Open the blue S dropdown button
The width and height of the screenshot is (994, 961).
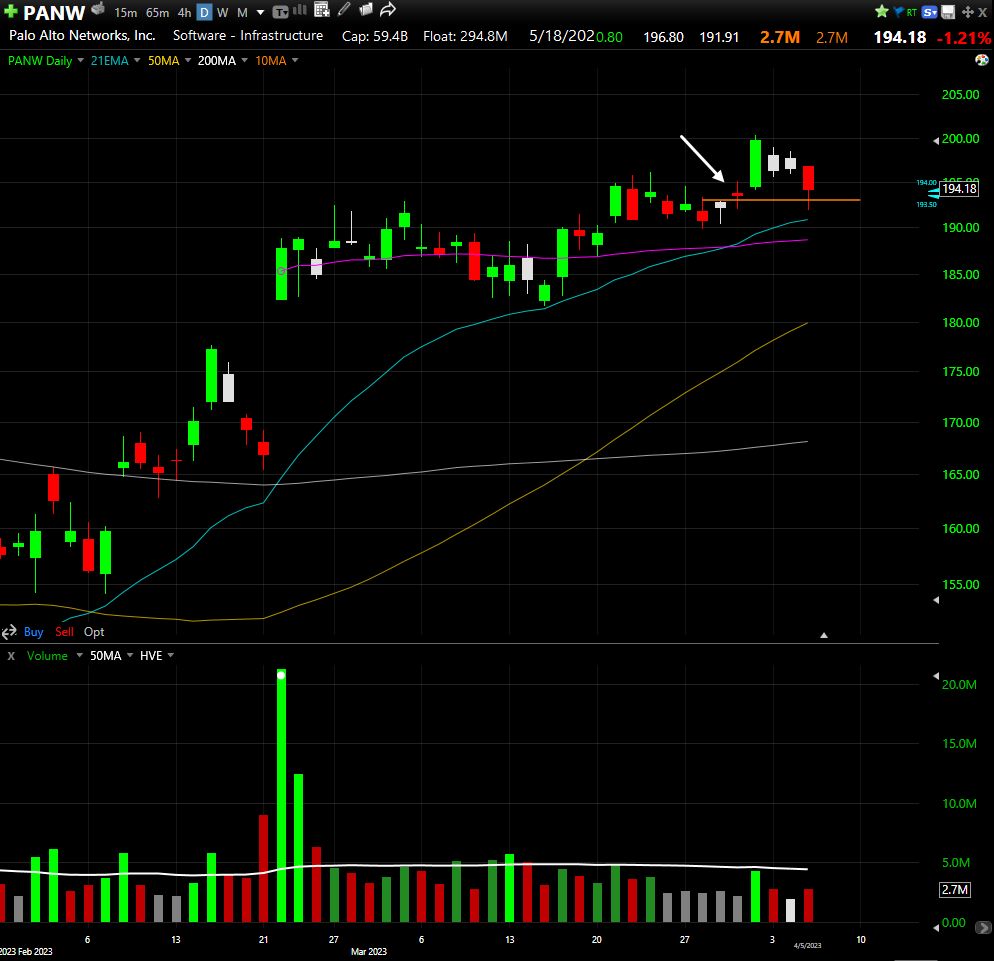(x=930, y=12)
